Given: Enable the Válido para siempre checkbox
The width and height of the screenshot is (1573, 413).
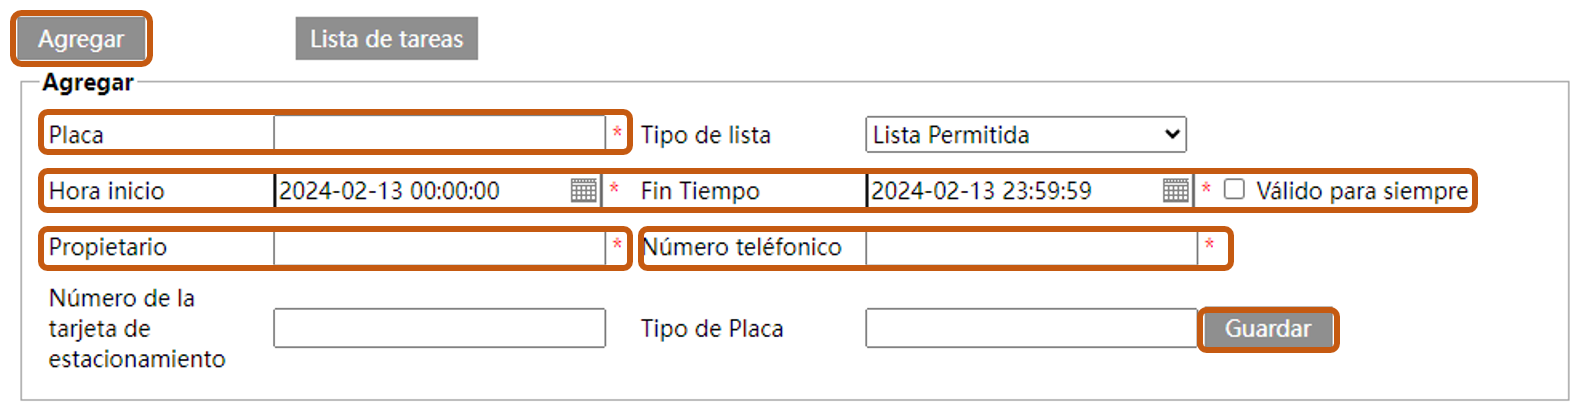Looking at the screenshot, I should [x=1235, y=190].
